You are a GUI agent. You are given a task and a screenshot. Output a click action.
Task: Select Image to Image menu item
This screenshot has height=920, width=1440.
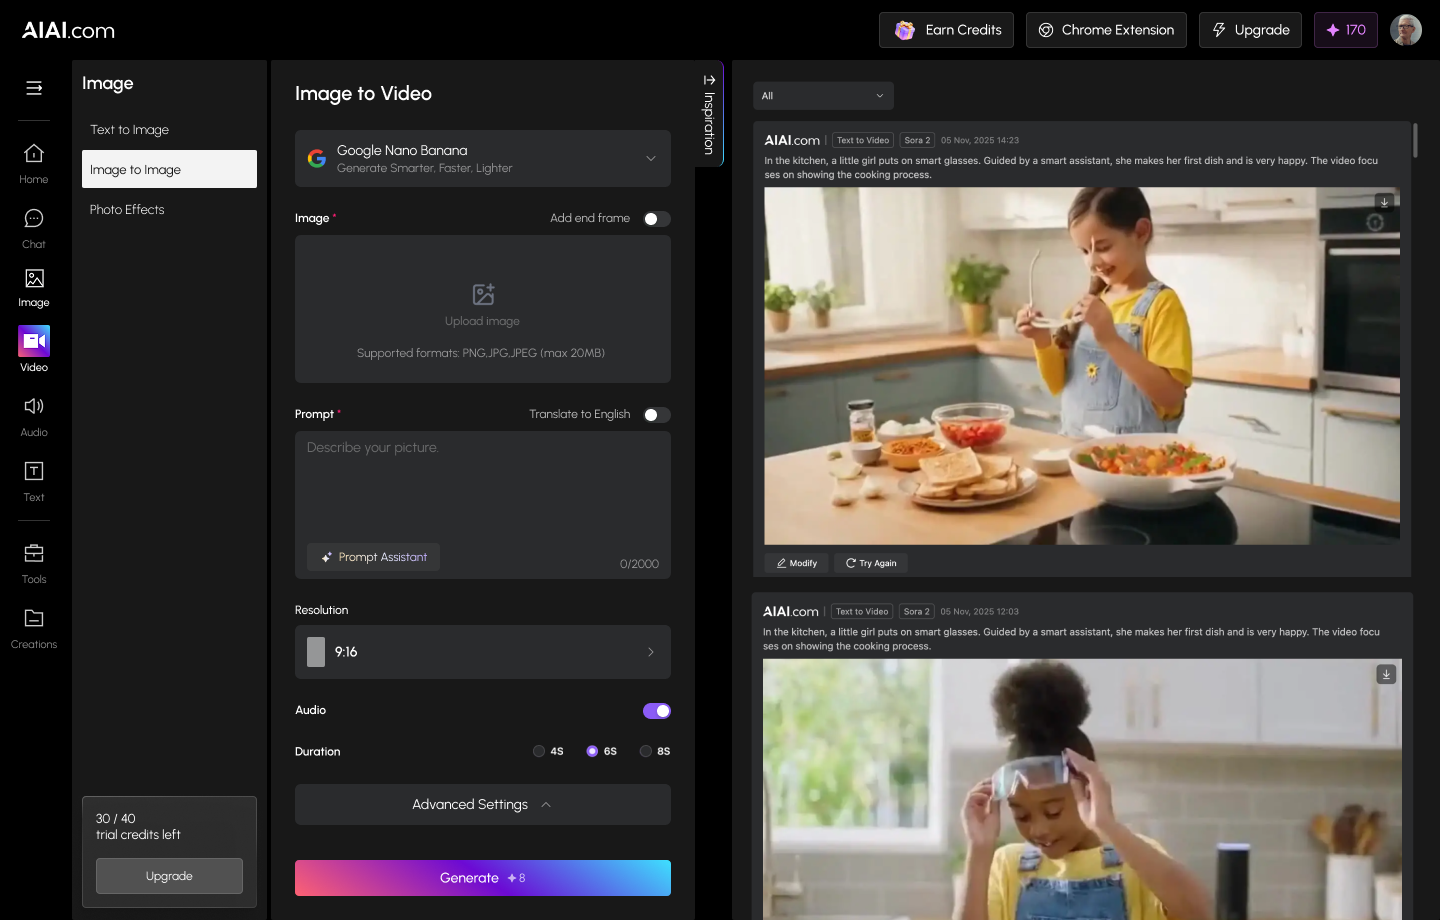coord(169,169)
